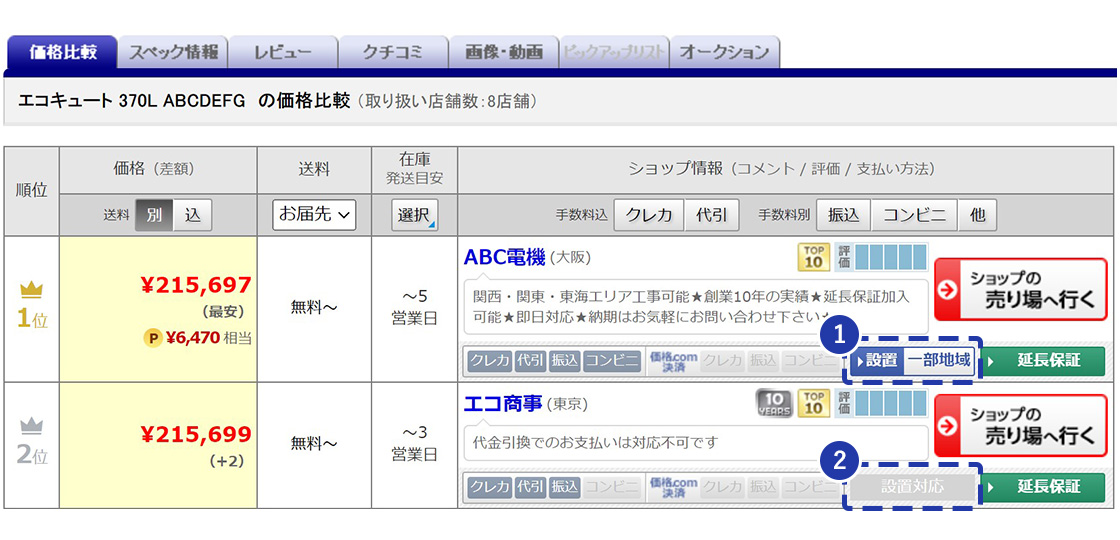
Task: Click エコ商事 代引 payment badge
Action: coord(531,487)
